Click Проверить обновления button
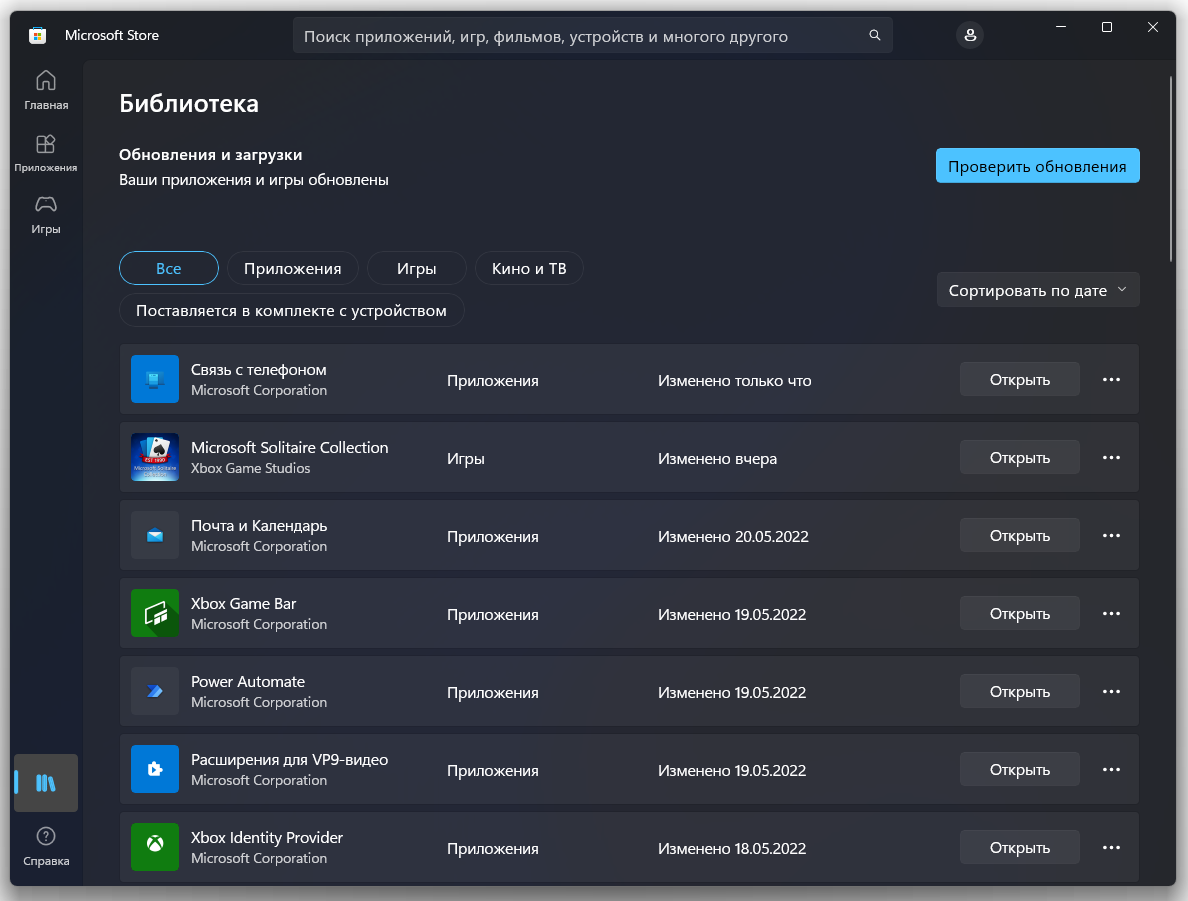1188x901 pixels. click(1037, 166)
